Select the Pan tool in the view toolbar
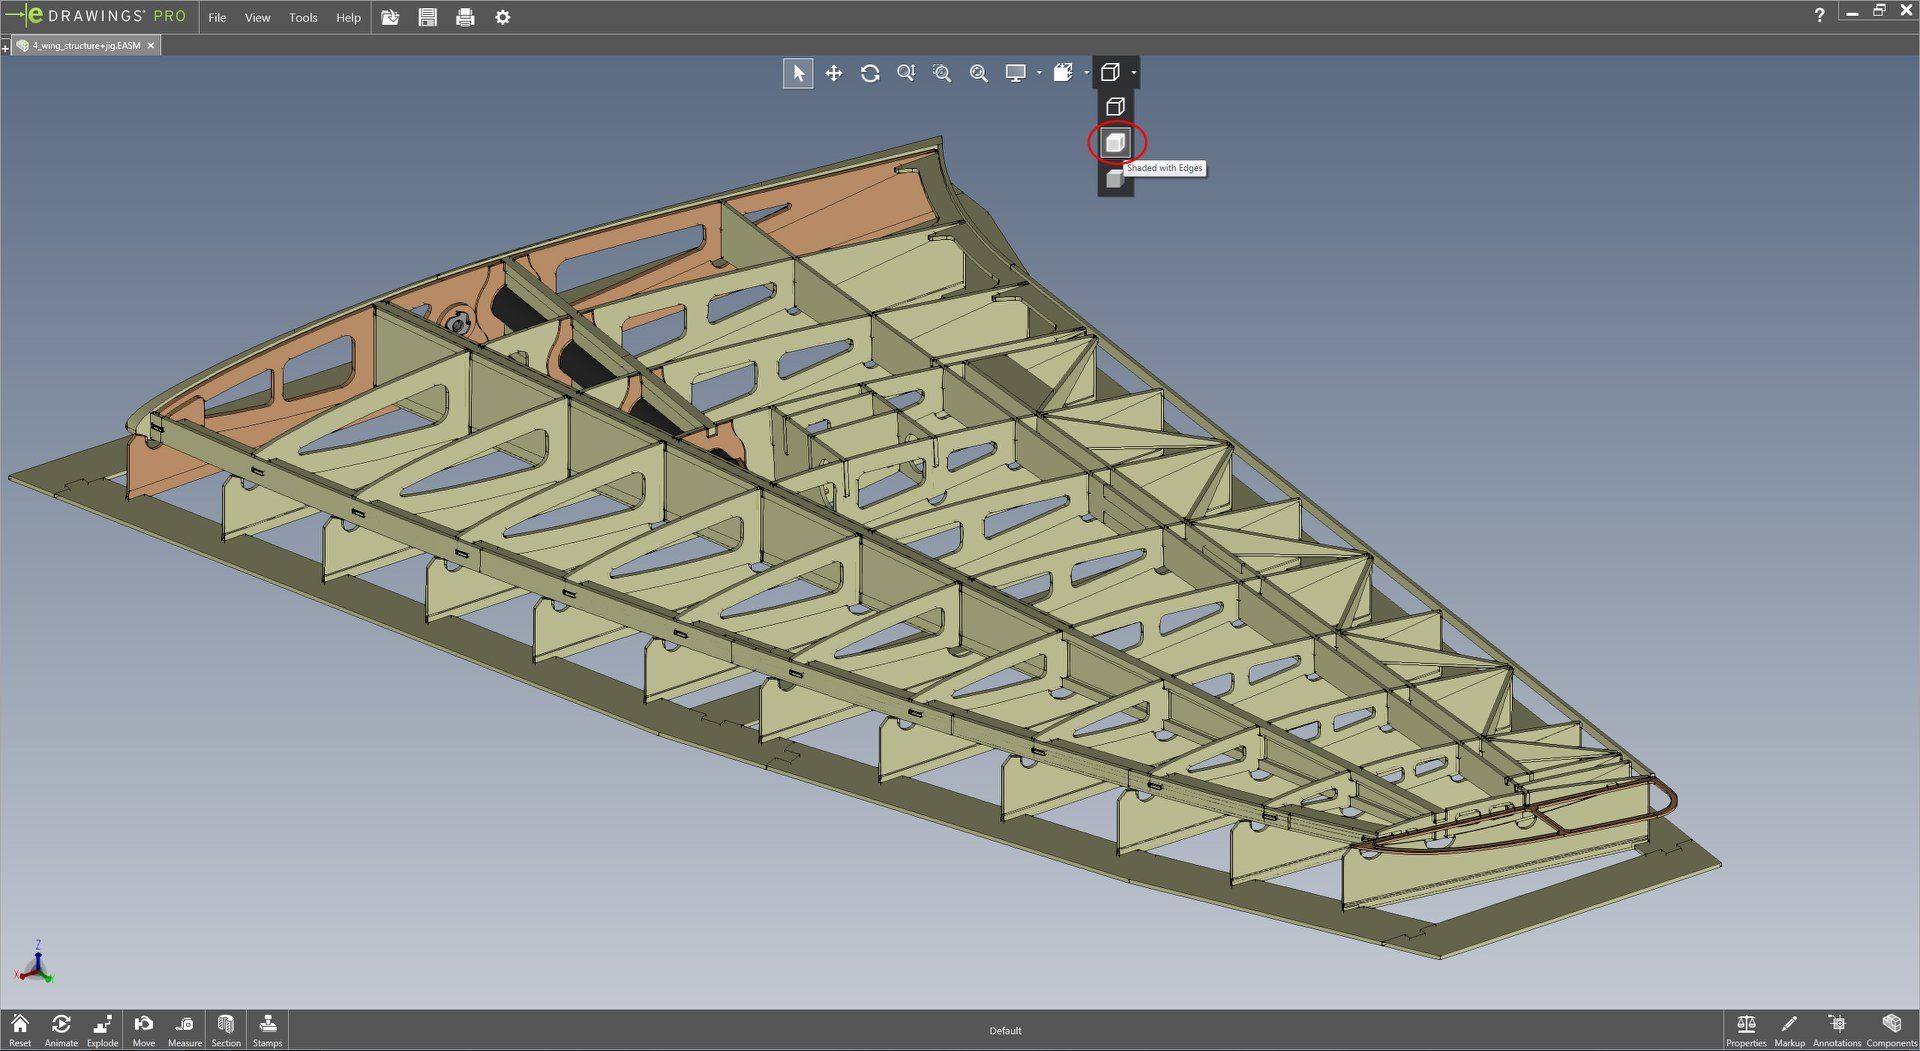This screenshot has height=1051, width=1920. [x=833, y=73]
